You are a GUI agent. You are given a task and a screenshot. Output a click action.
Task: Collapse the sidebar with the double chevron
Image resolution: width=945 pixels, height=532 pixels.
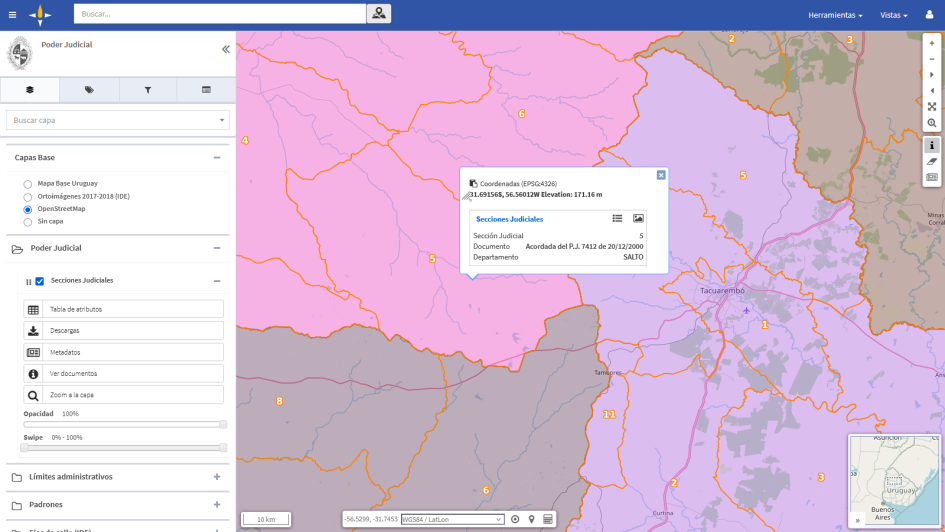click(x=225, y=49)
